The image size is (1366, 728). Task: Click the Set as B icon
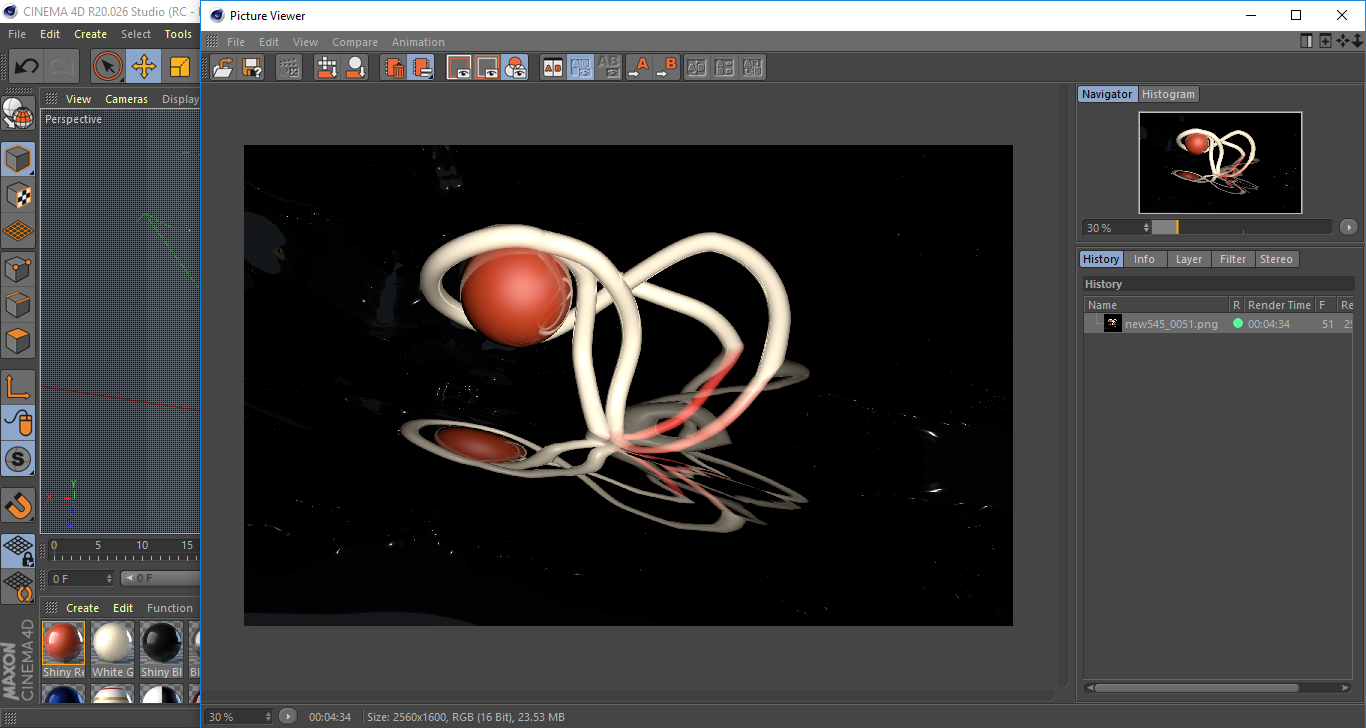[666, 67]
